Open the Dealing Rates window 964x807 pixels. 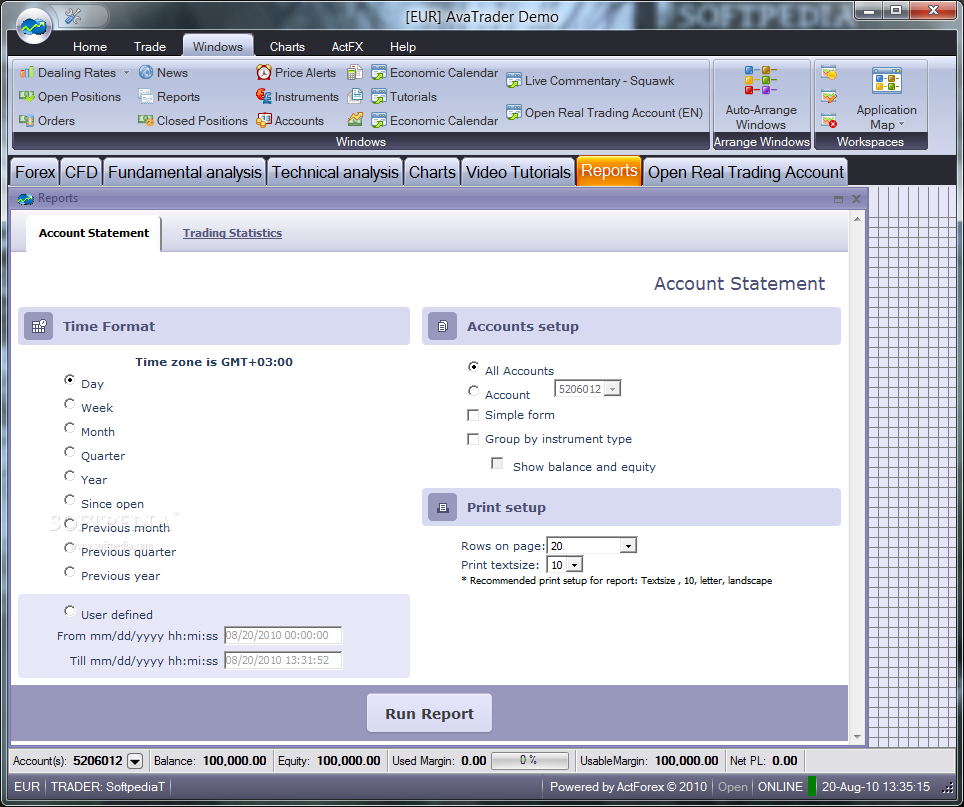[x=68, y=73]
